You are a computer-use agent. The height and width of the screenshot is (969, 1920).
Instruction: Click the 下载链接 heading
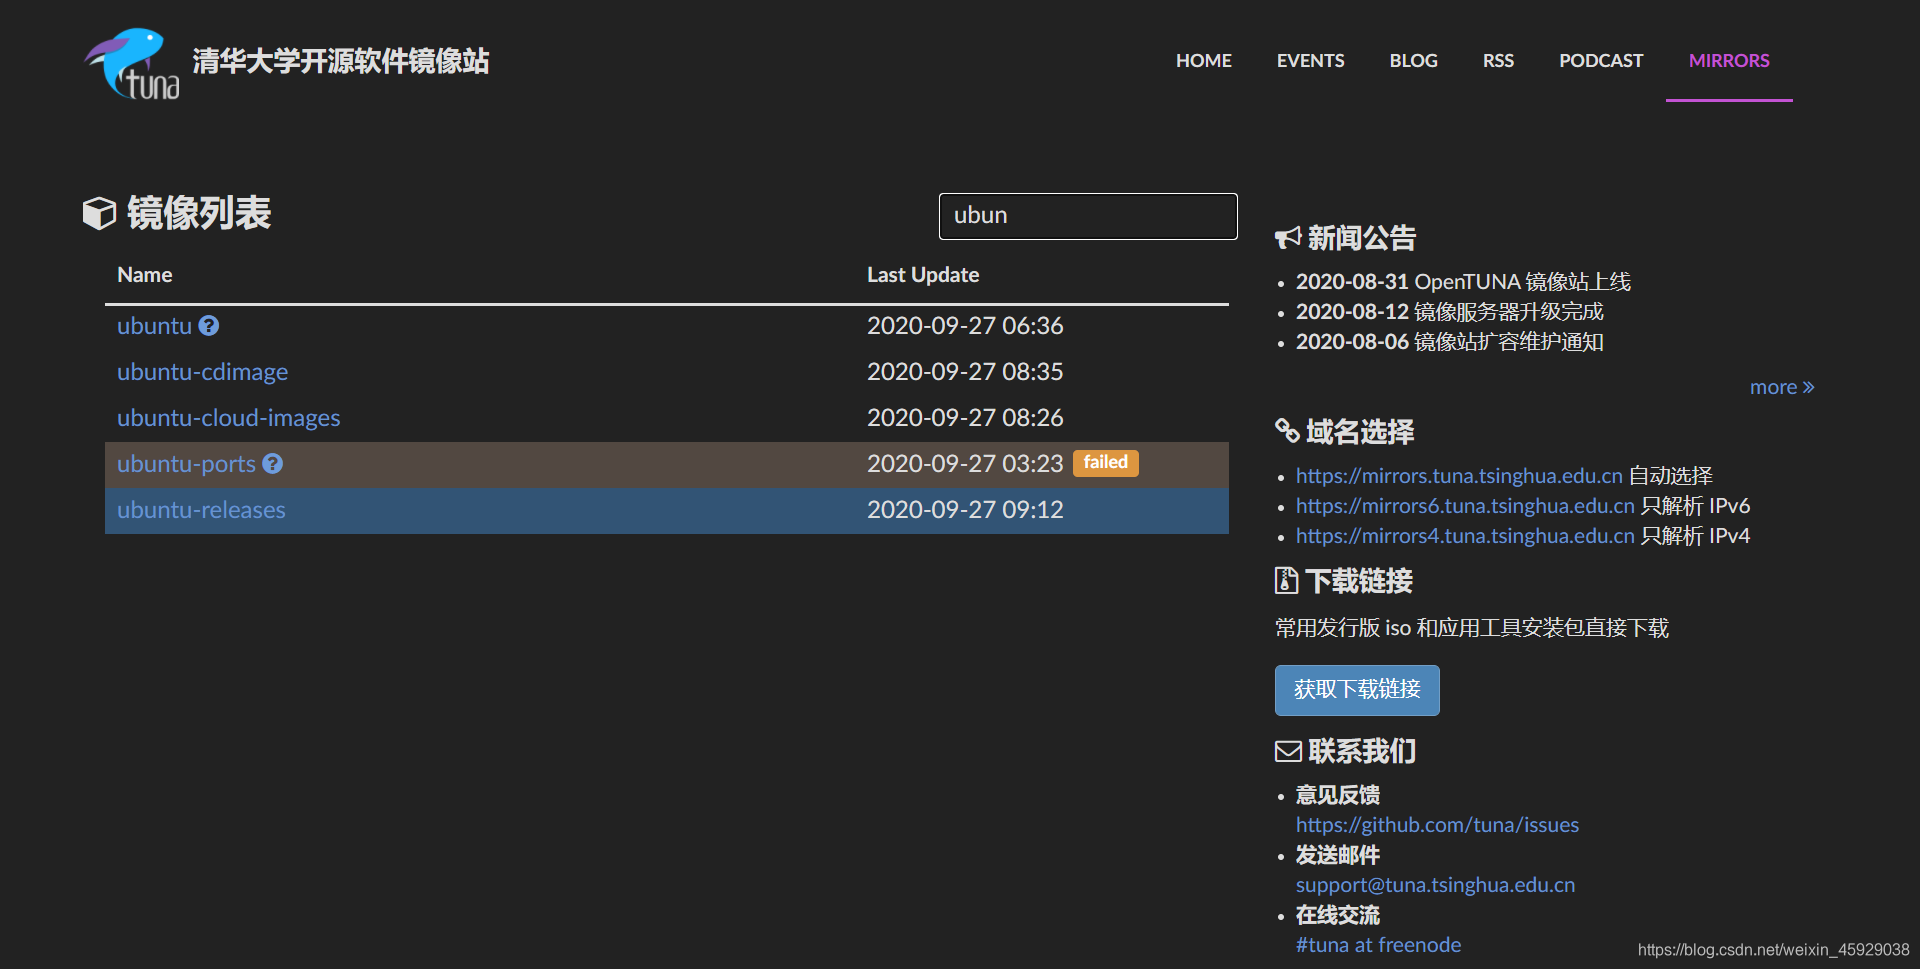click(1358, 581)
